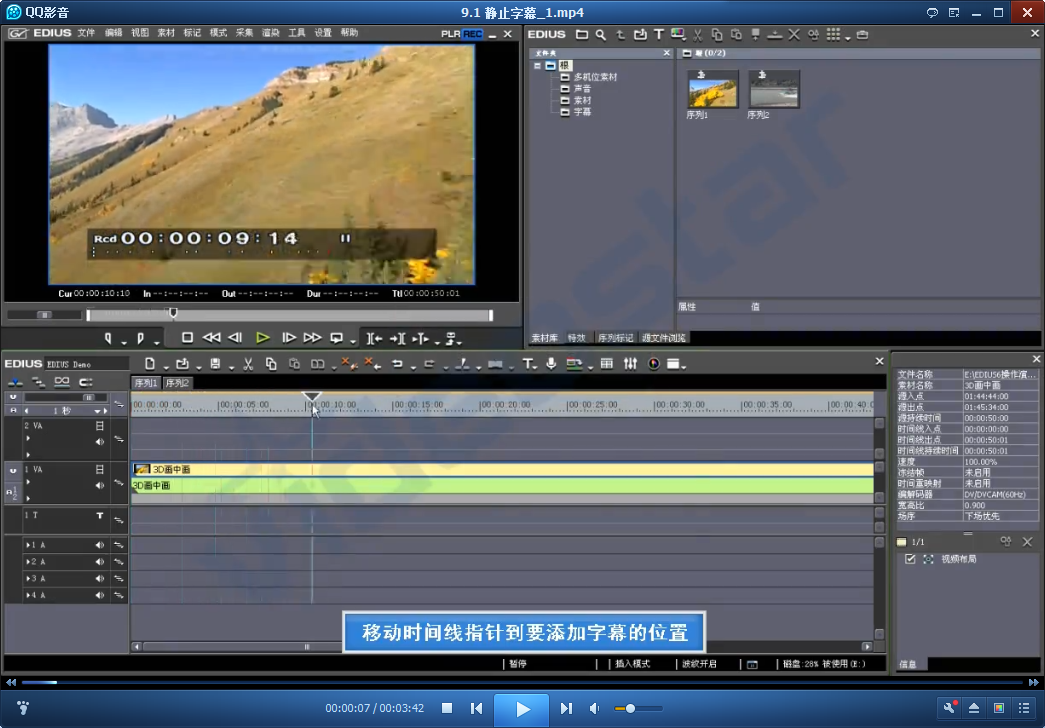Click the color bars new clip icon
The image size is (1045, 728).
pyautogui.click(x=678, y=35)
